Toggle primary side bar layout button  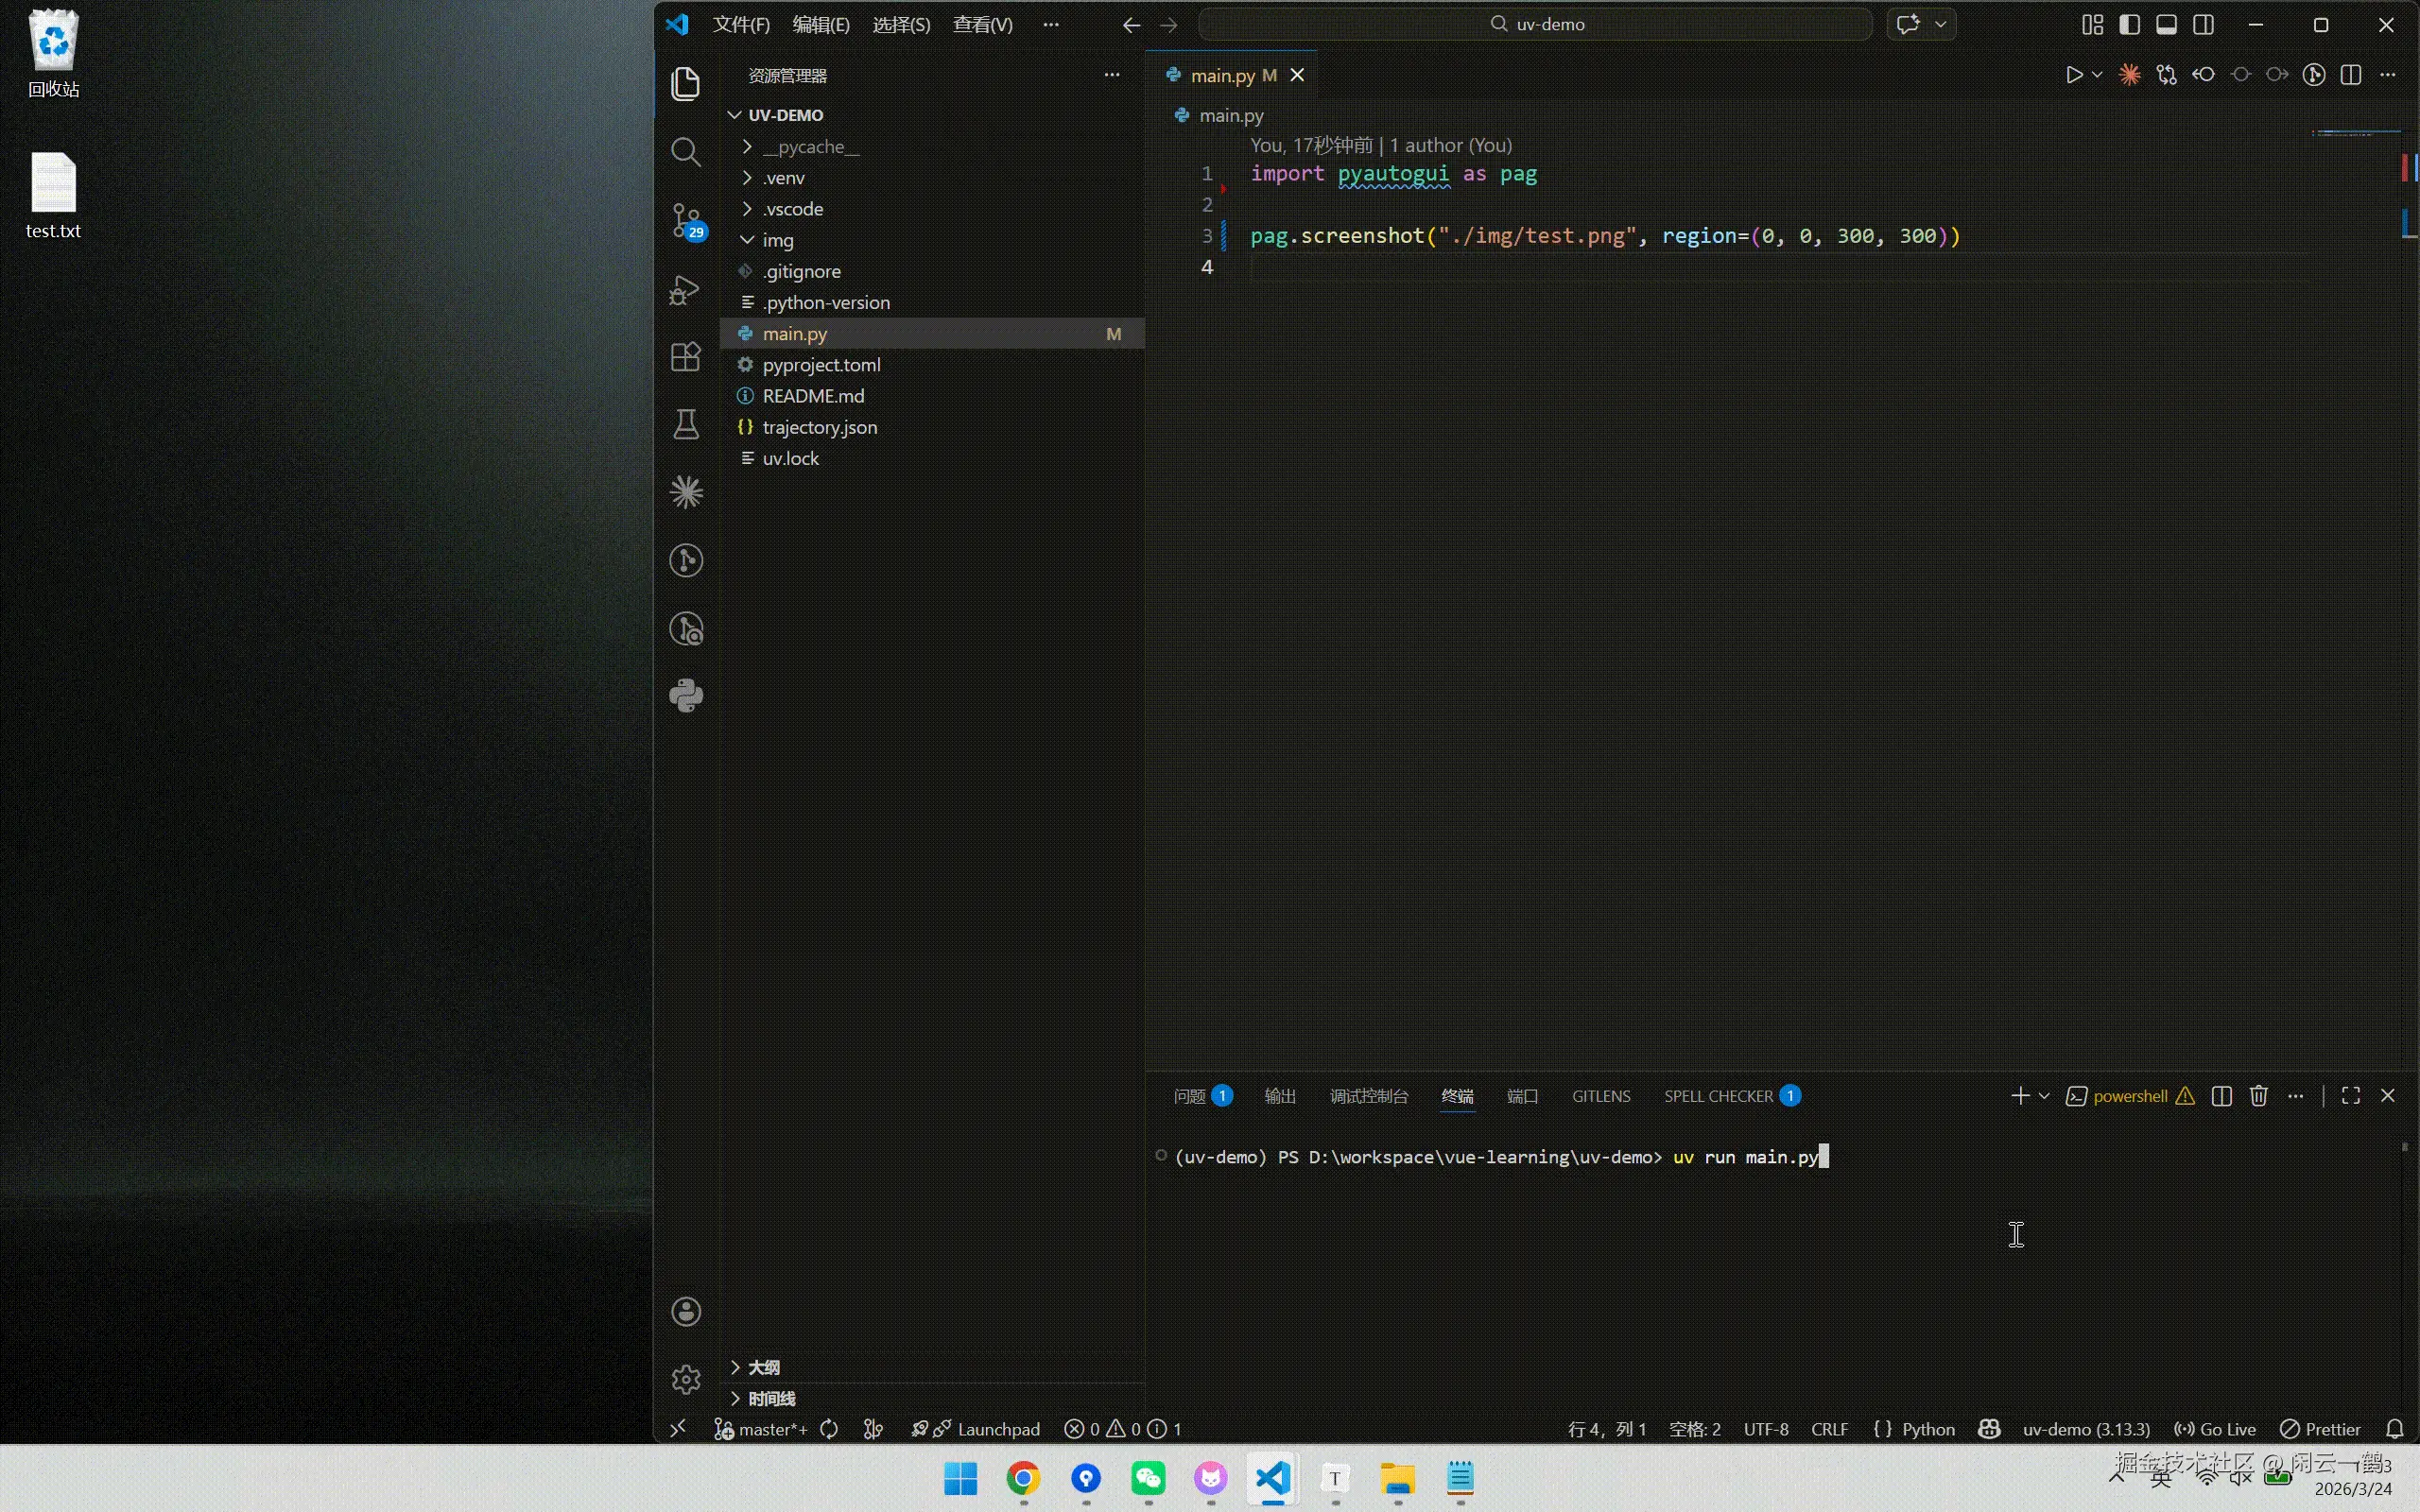[x=2129, y=25]
